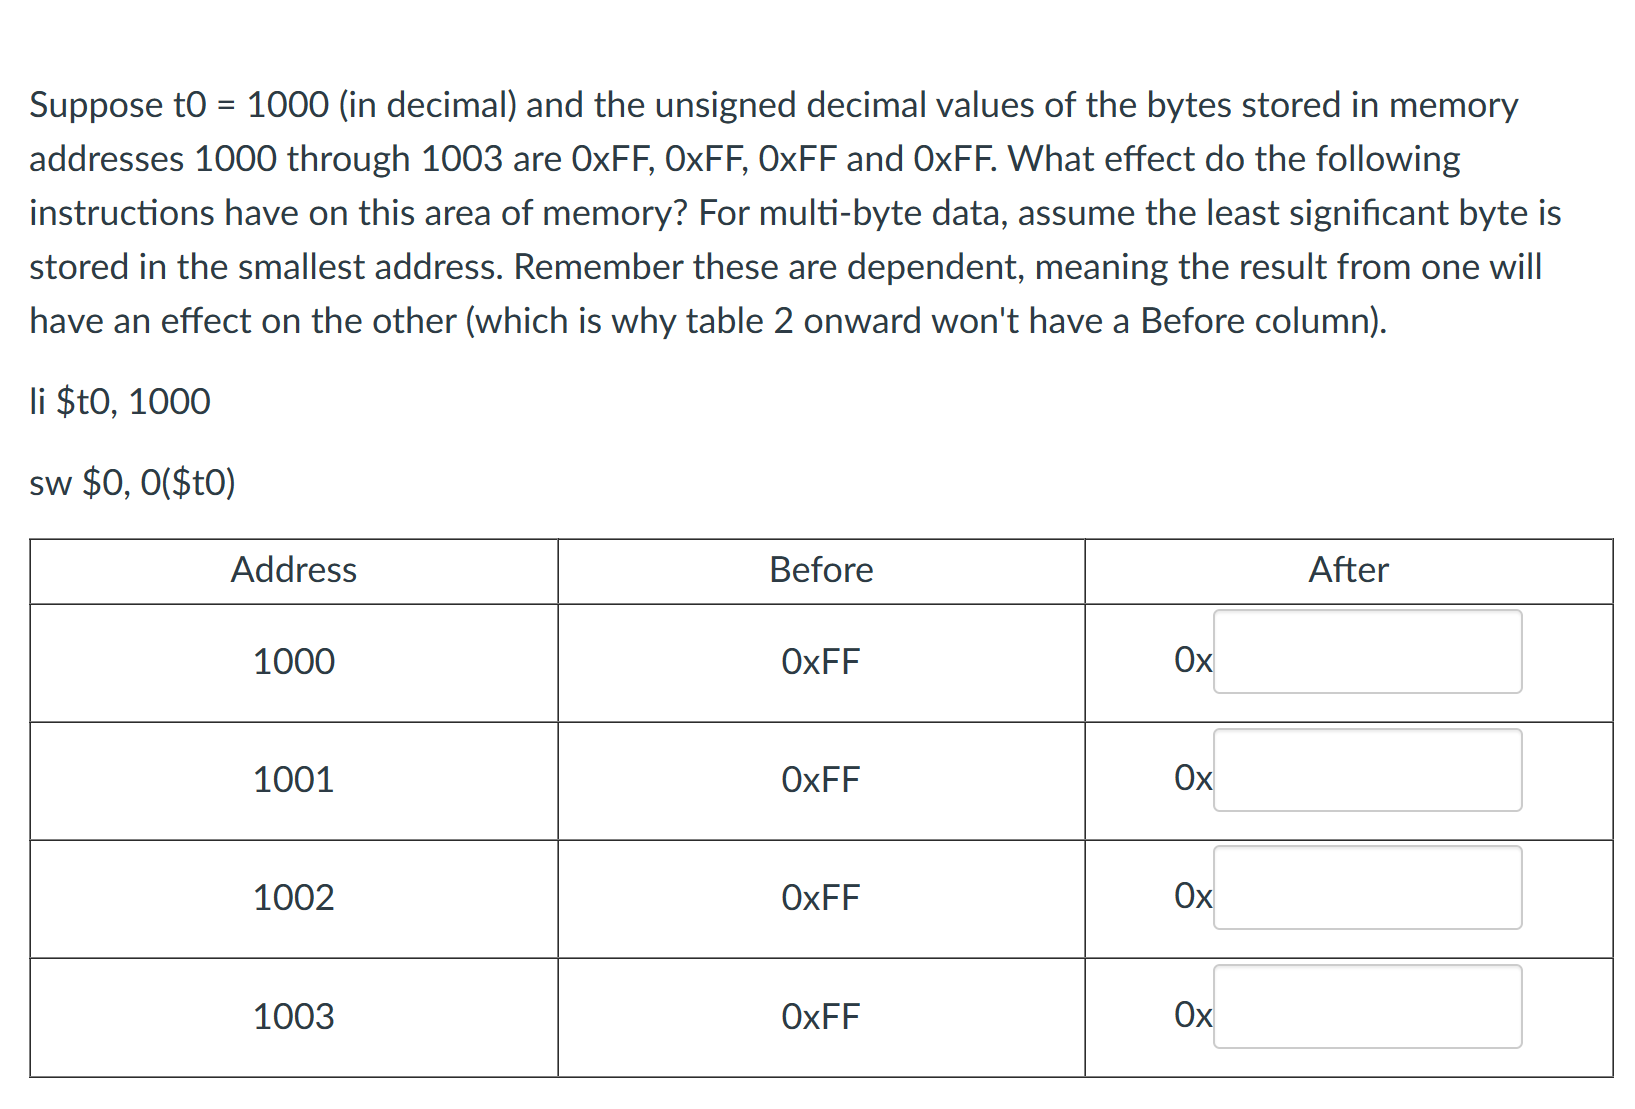Select the 0xFF value for address 1000
The image size is (1635, 1109).
[820, 661]
